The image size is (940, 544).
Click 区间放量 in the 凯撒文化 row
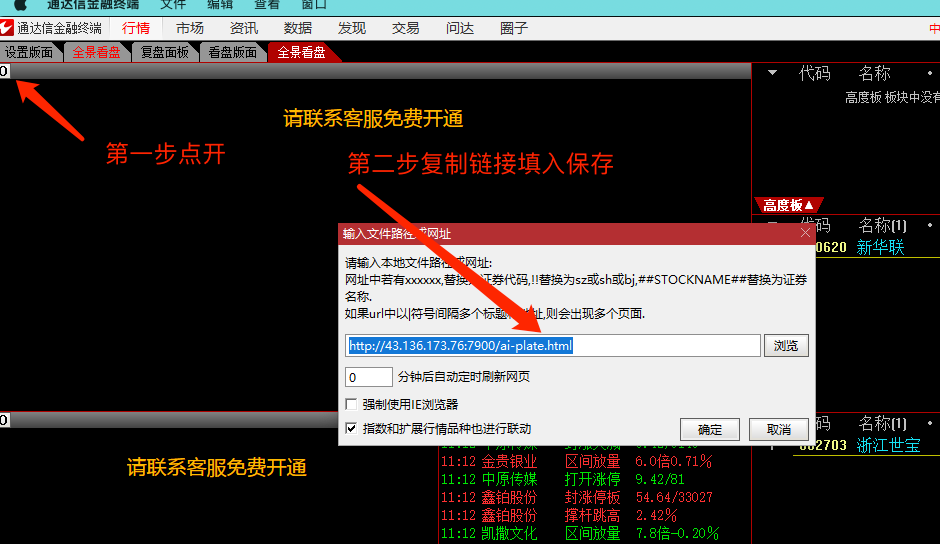click(592, 533)
